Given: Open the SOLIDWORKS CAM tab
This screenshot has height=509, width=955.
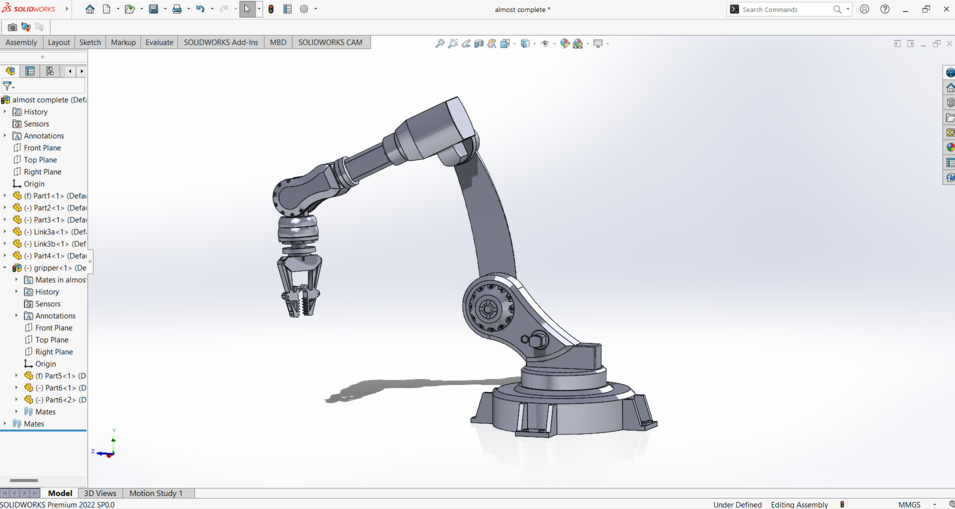Looking at the screenshot, I should coord(330,42).
